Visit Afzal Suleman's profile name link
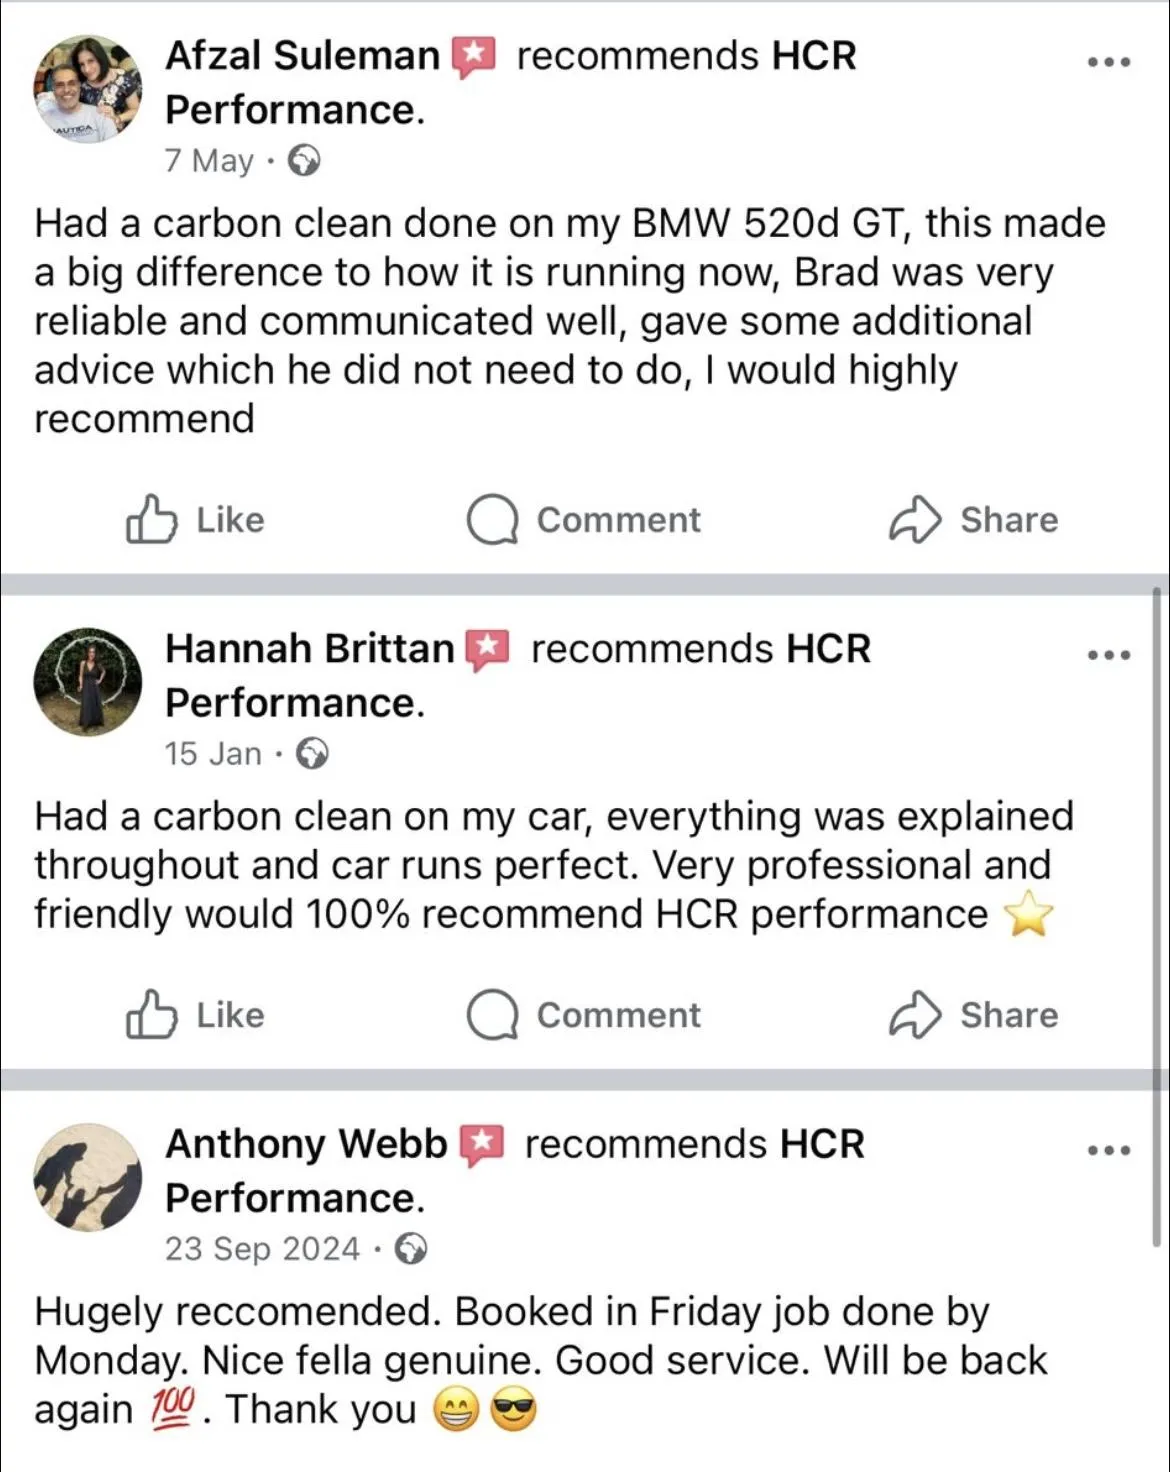 coord(302,56)
